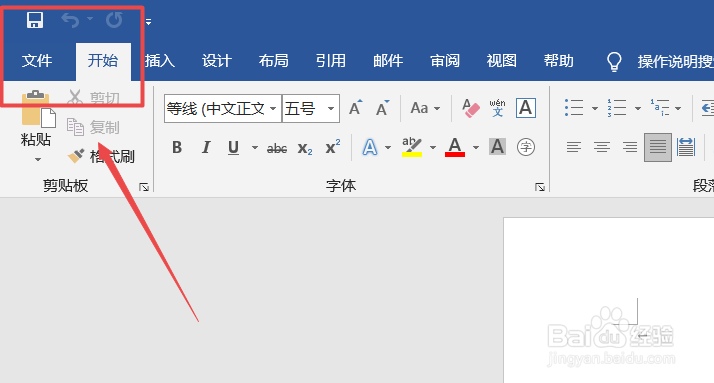Open the Text Effects dropdown arrow
This screenshot has width=714, height=383.
(388, 148)
